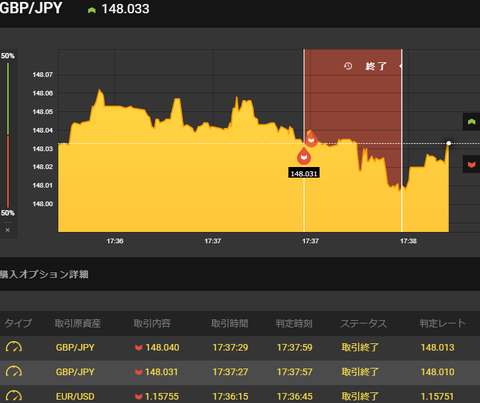Click the EUR/USD asset cell
Screen dimensions: 480x403
pos(75,396)
